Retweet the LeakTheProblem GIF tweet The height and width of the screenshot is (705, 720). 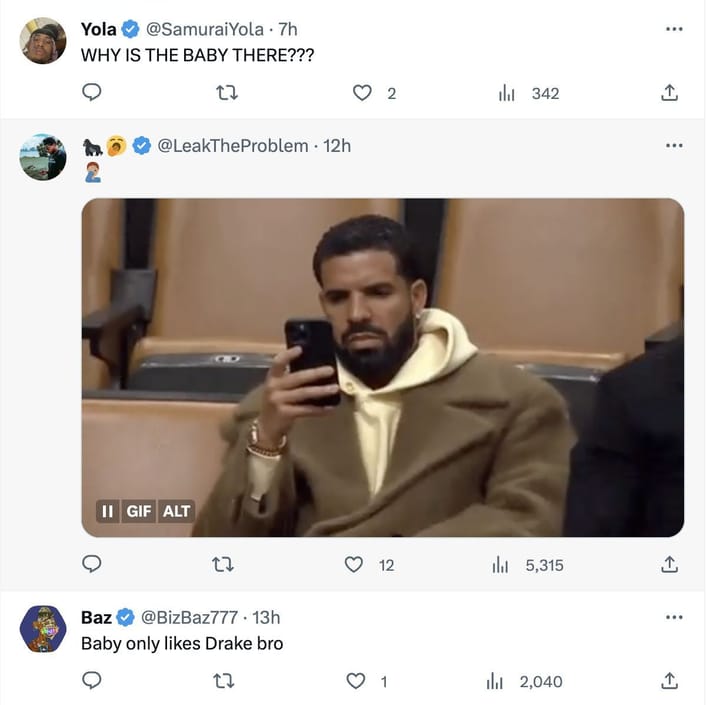(x=224, y=565)
